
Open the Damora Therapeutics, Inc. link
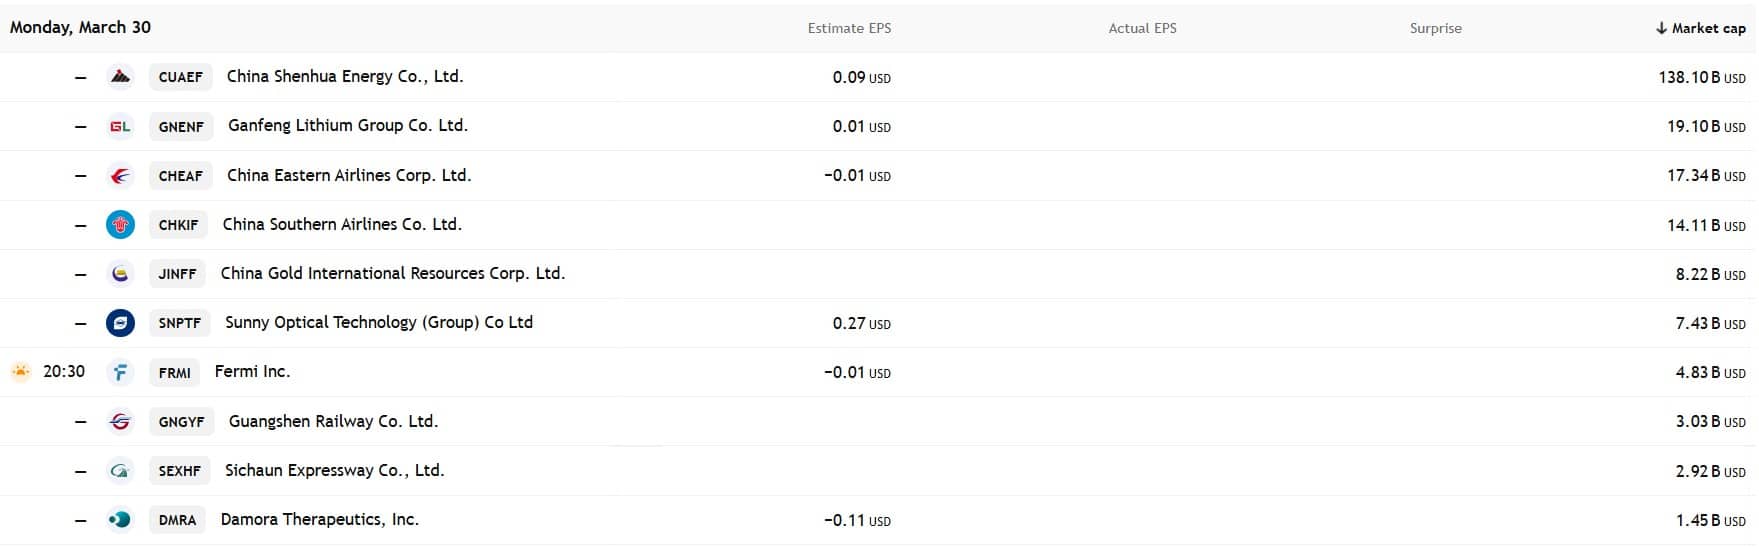tap(319, 520)
